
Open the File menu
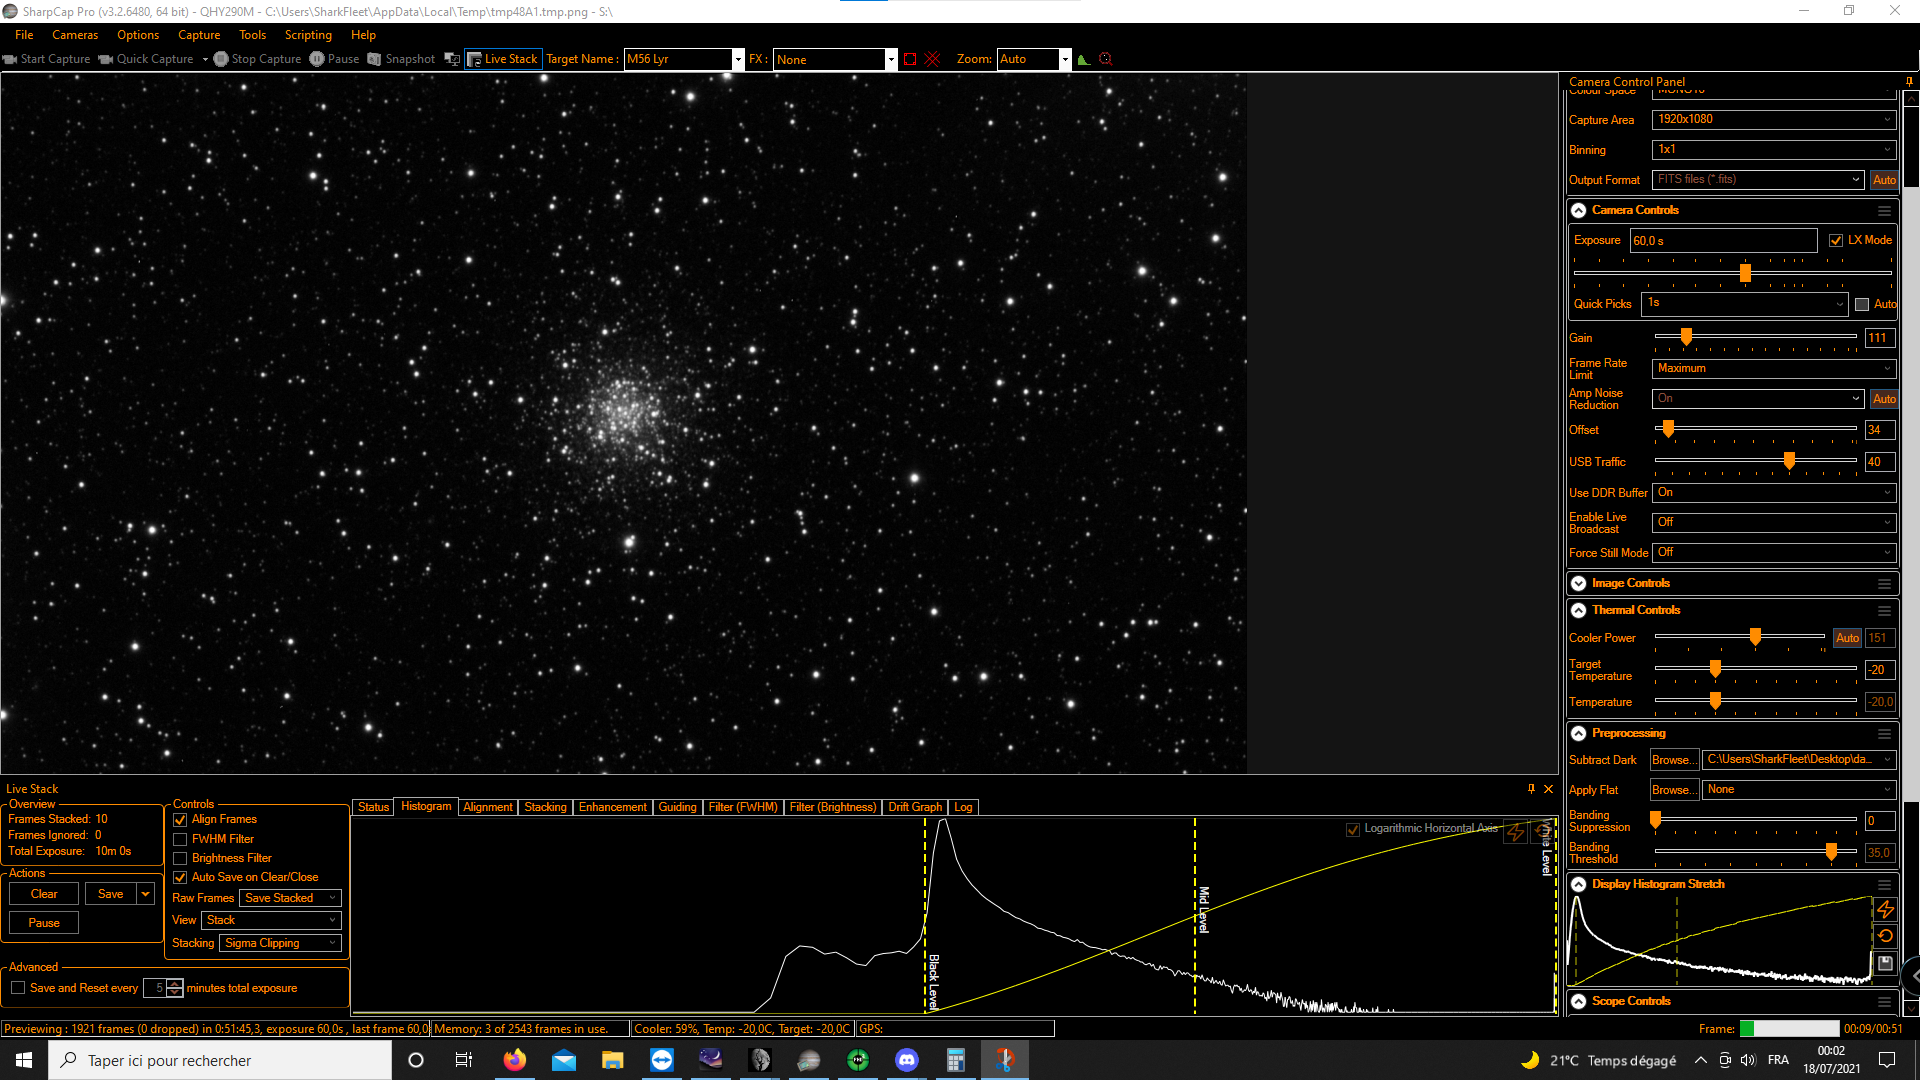pos(24,35)
